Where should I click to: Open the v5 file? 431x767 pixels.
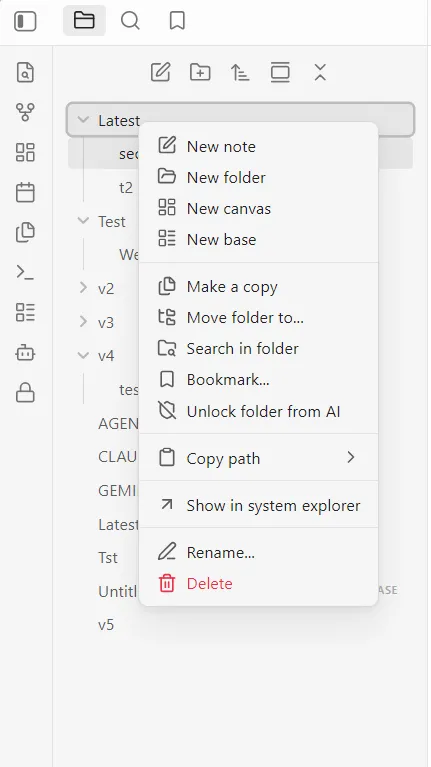tap(106, 625)
